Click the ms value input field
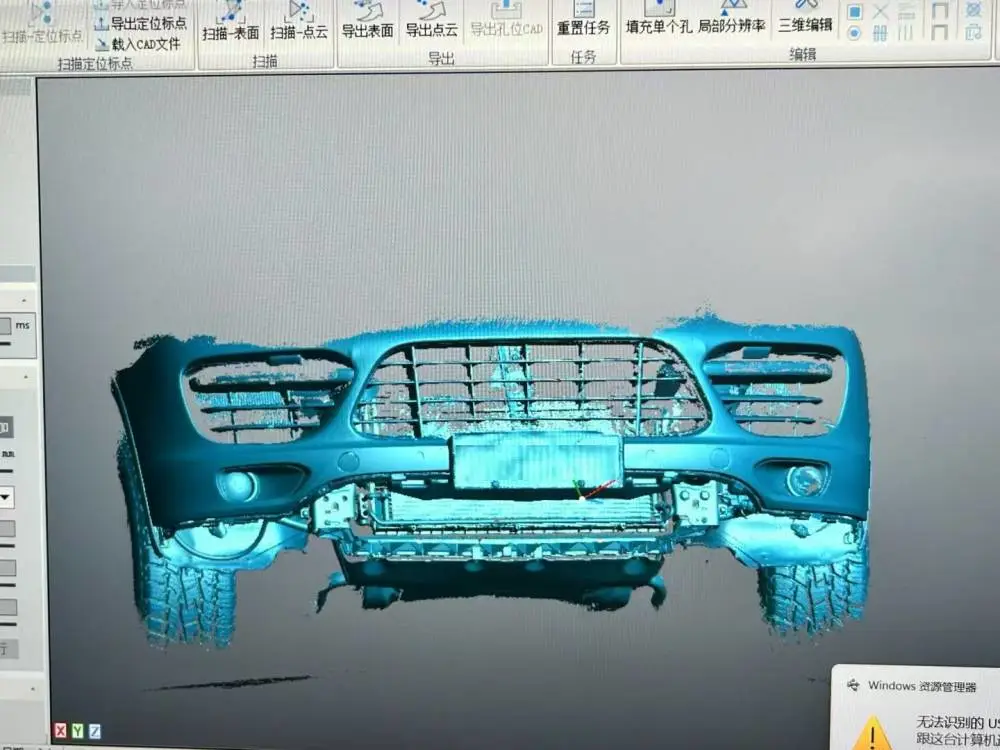 coord(5,326)
